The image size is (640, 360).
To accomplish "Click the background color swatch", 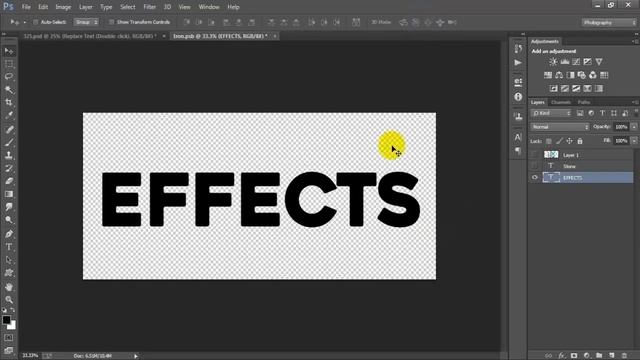I will tap(13, 326).
